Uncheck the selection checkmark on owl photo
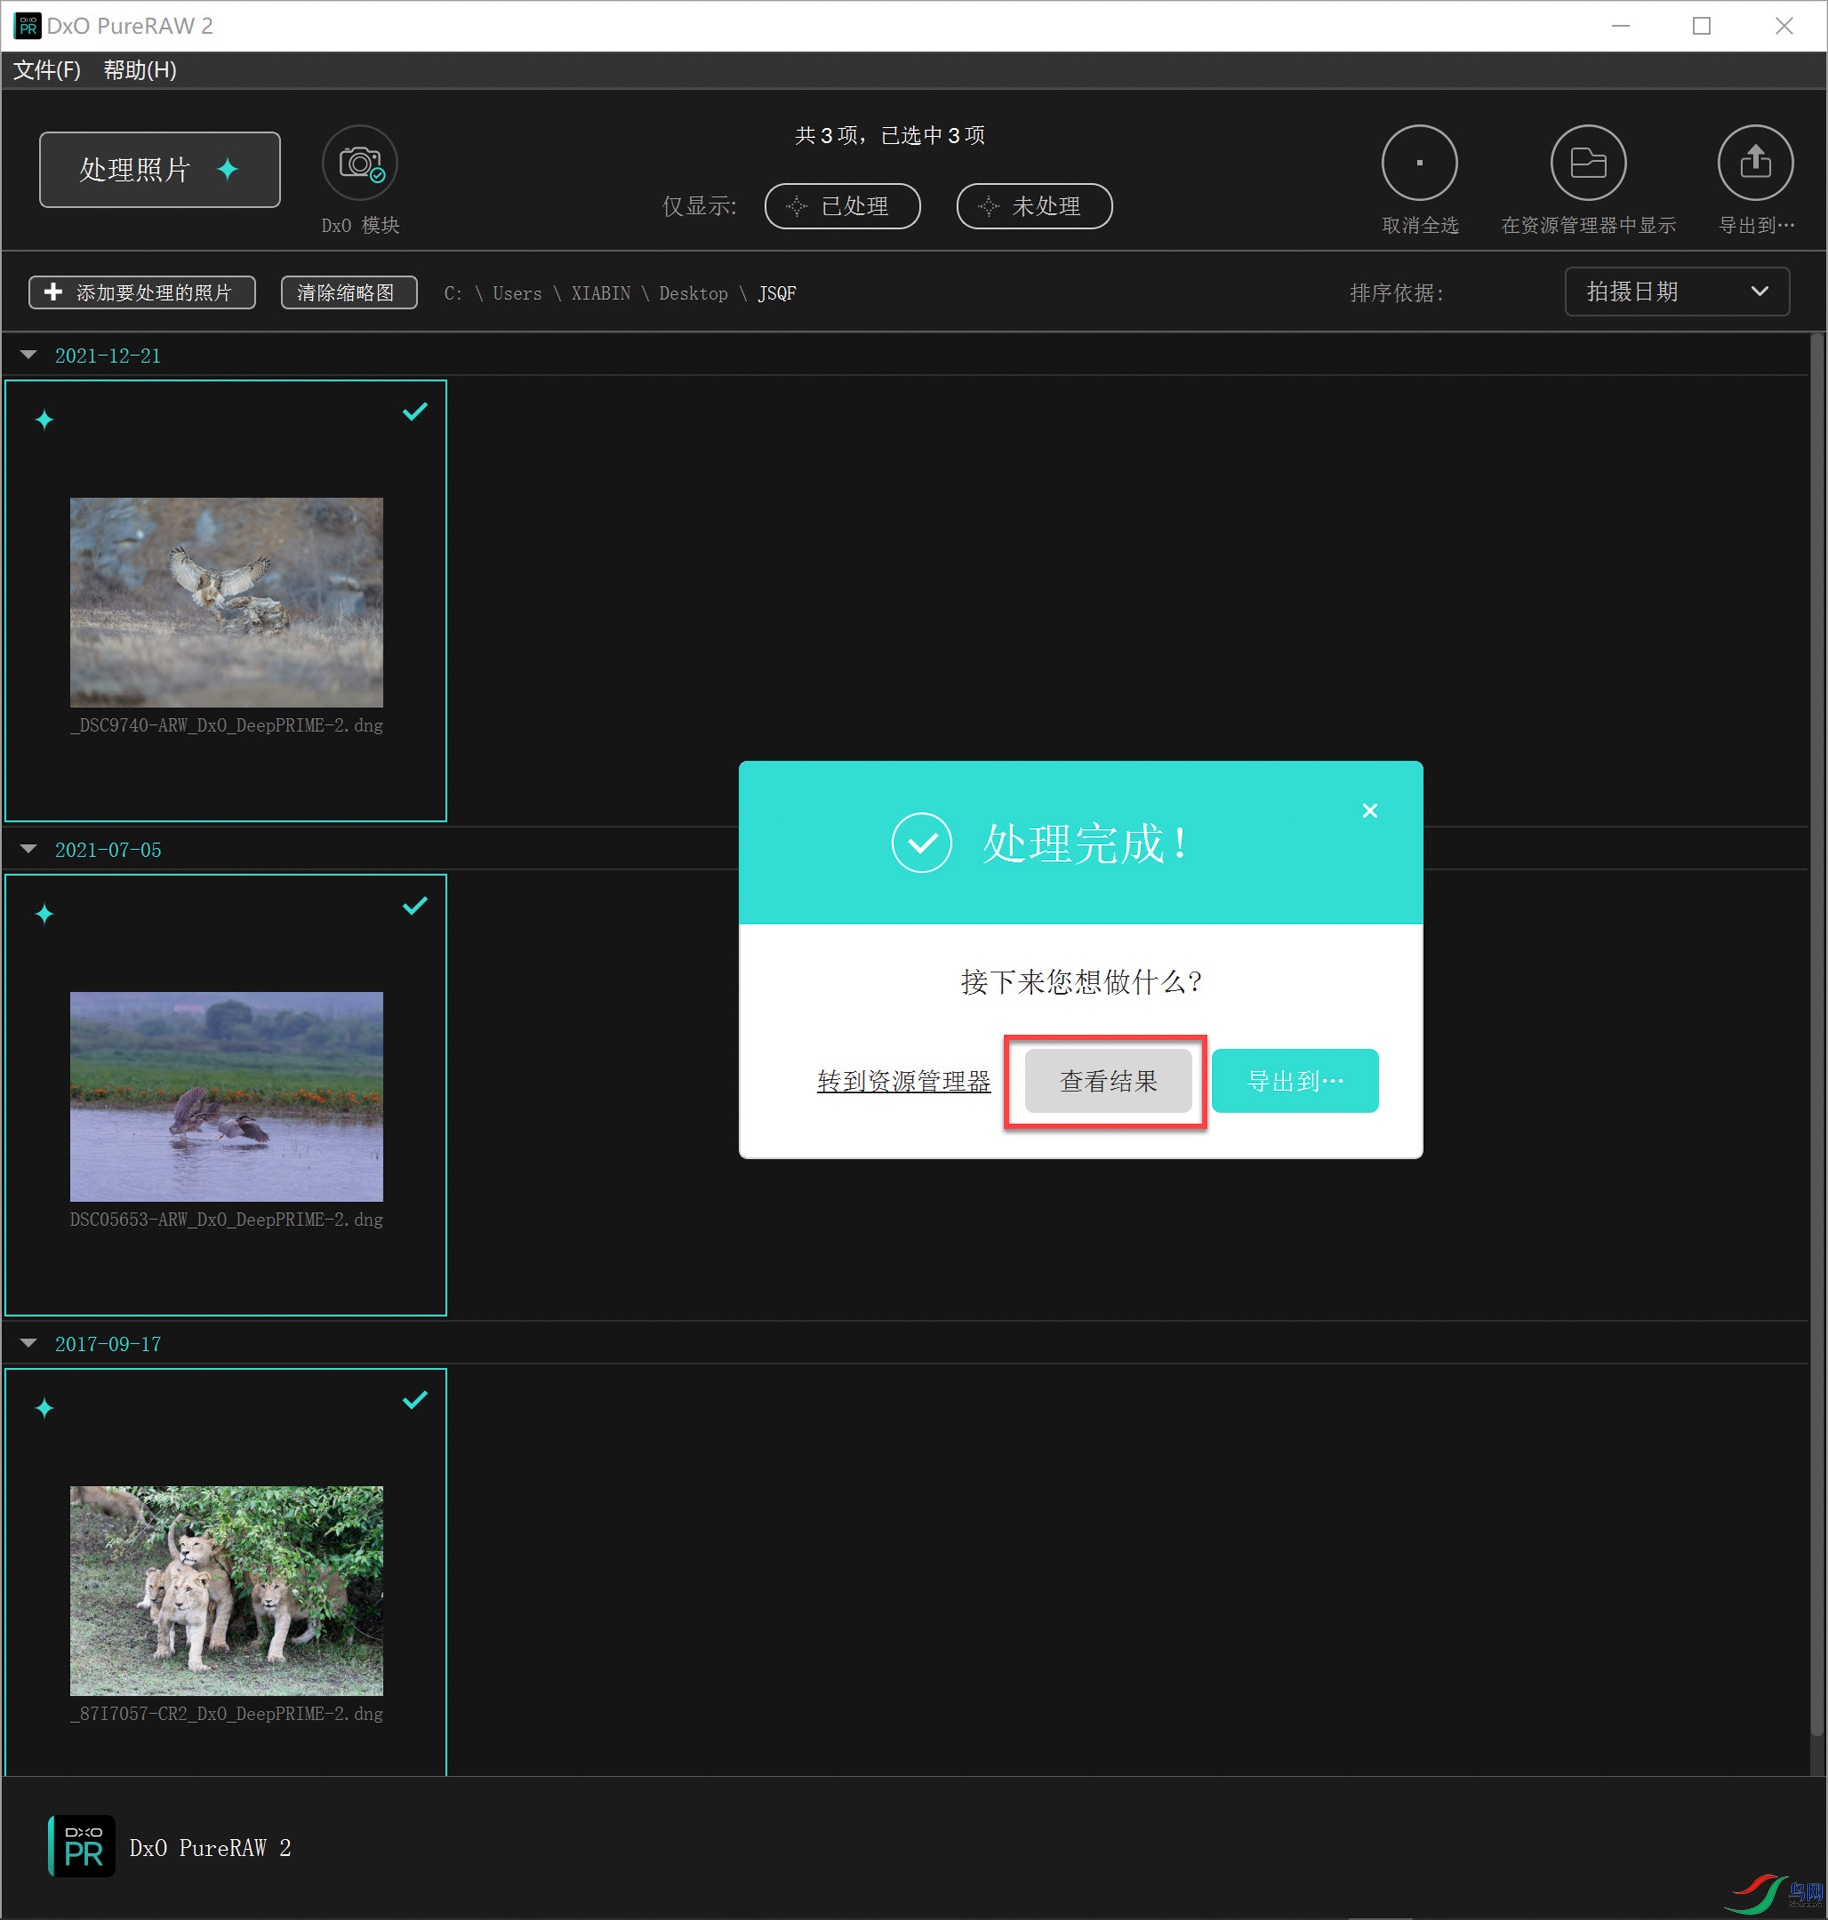 coord(415,412)
